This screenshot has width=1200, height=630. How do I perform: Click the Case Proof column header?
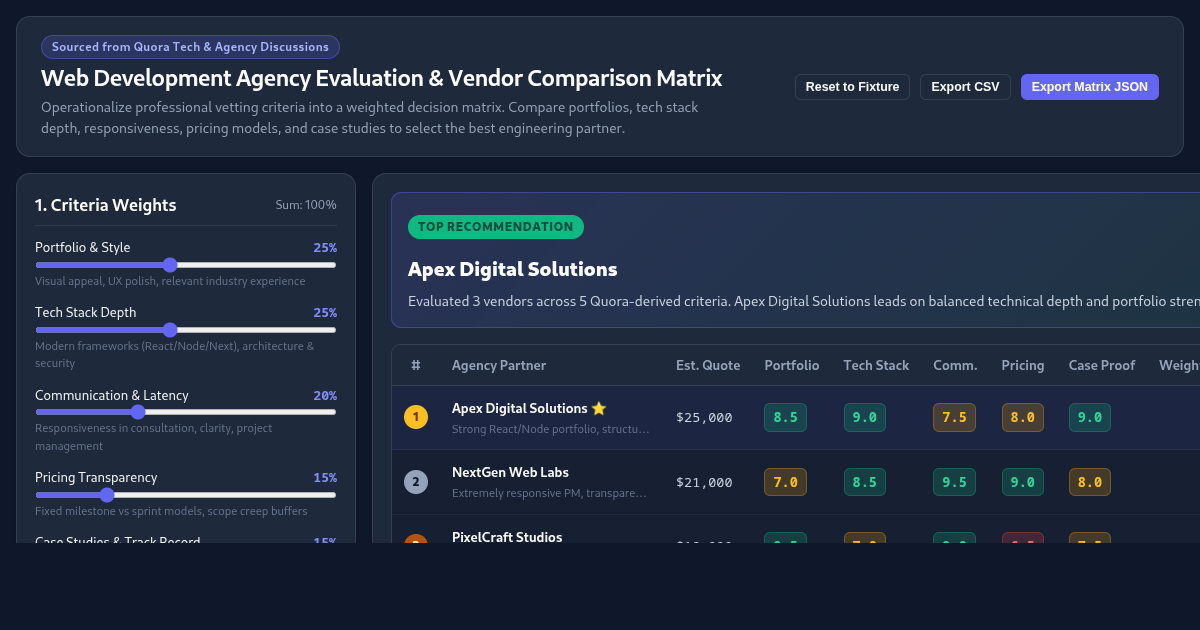click(x=1102, y=365)
